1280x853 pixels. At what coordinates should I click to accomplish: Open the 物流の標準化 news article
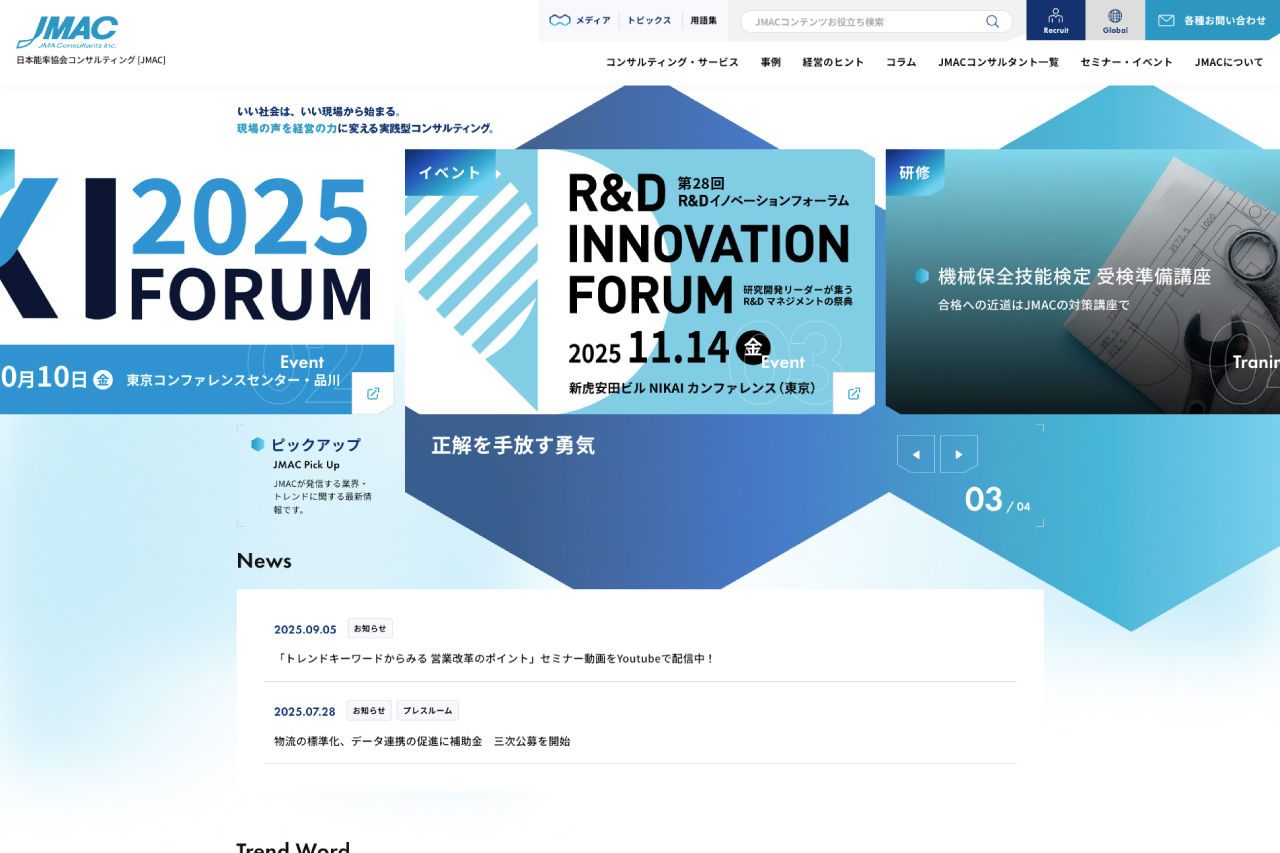(x=422, y=741)
